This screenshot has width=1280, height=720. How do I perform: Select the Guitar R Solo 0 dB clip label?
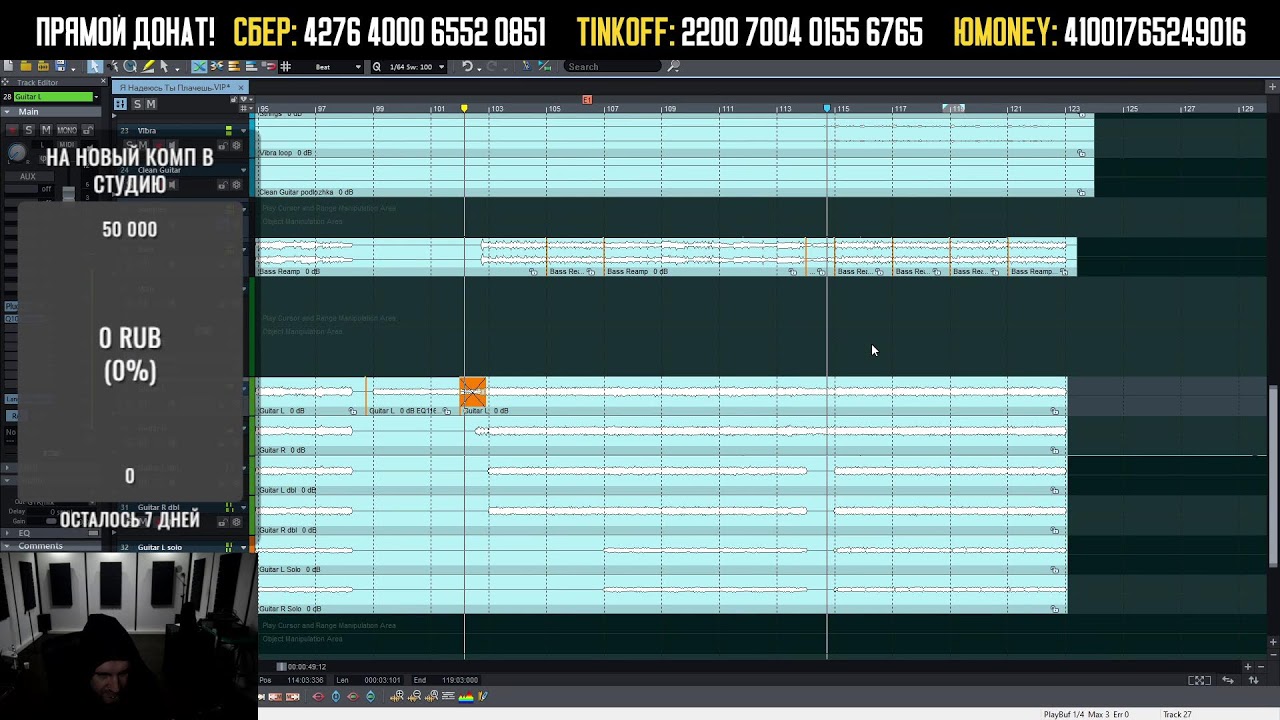coord(290,608)
